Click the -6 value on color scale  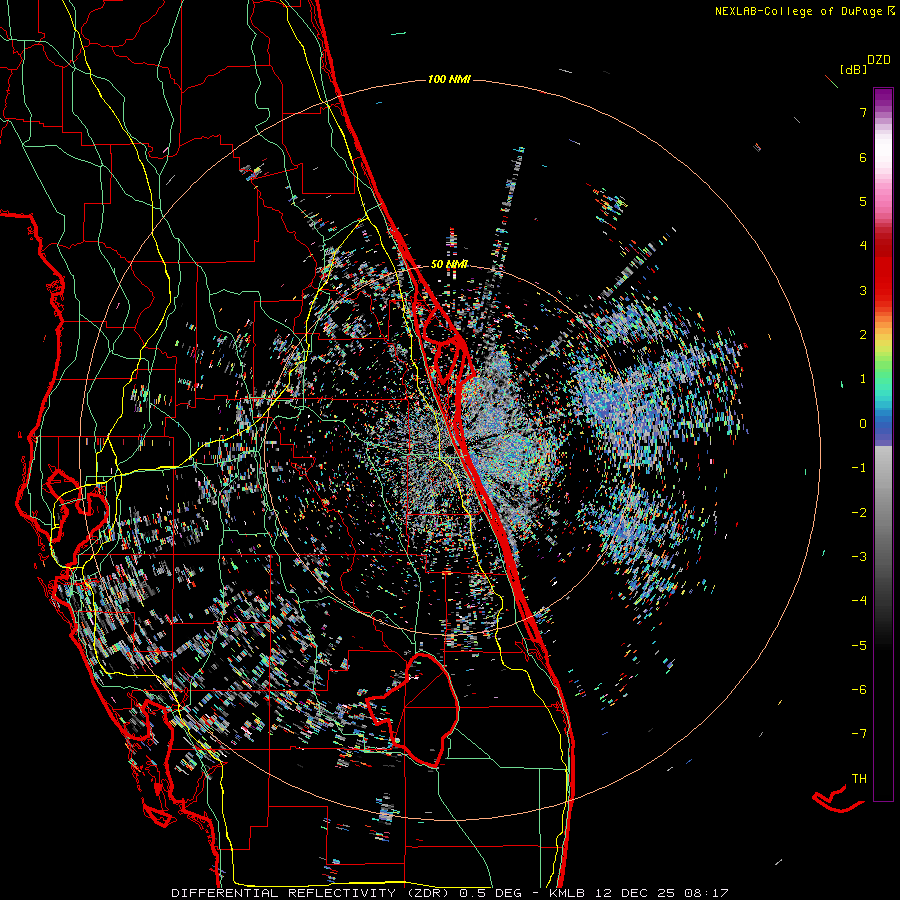pyautogui.click(x=859, y=689)
